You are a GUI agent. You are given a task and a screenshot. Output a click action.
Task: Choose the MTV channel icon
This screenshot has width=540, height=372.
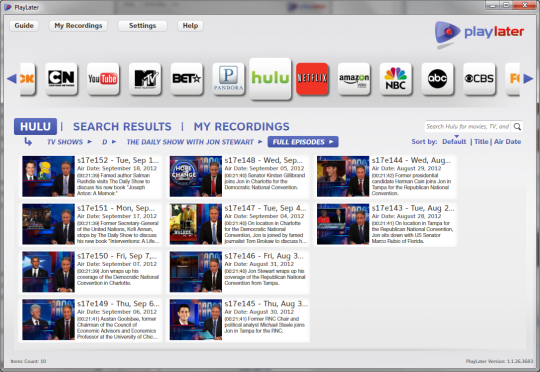(145, 79)
